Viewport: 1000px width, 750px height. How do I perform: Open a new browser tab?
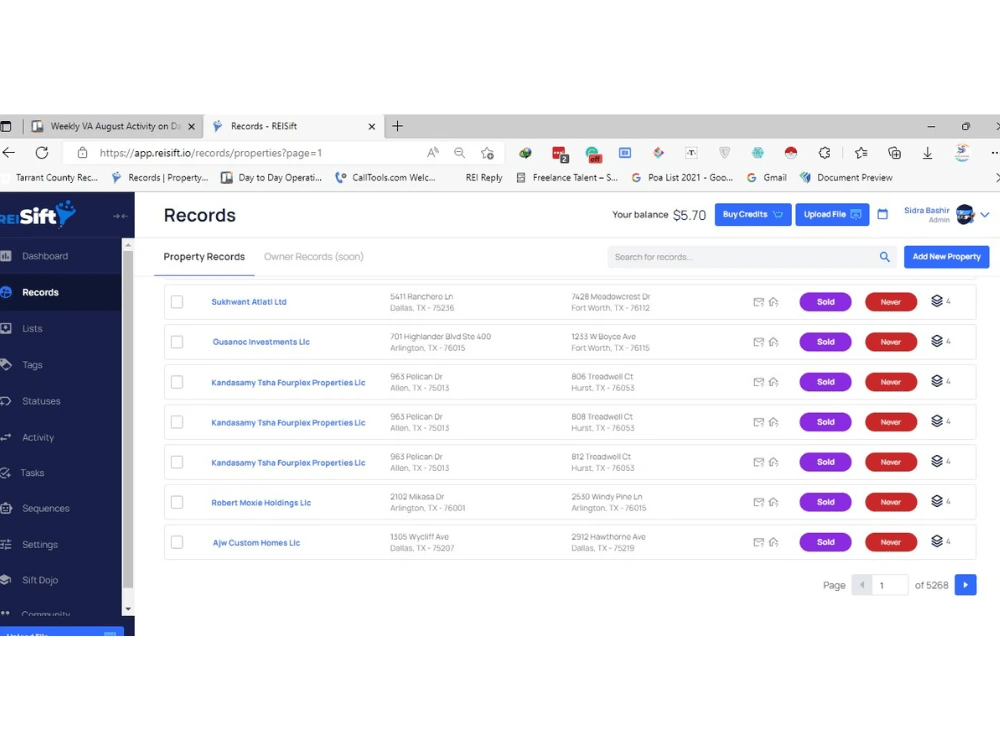[397, 126]
